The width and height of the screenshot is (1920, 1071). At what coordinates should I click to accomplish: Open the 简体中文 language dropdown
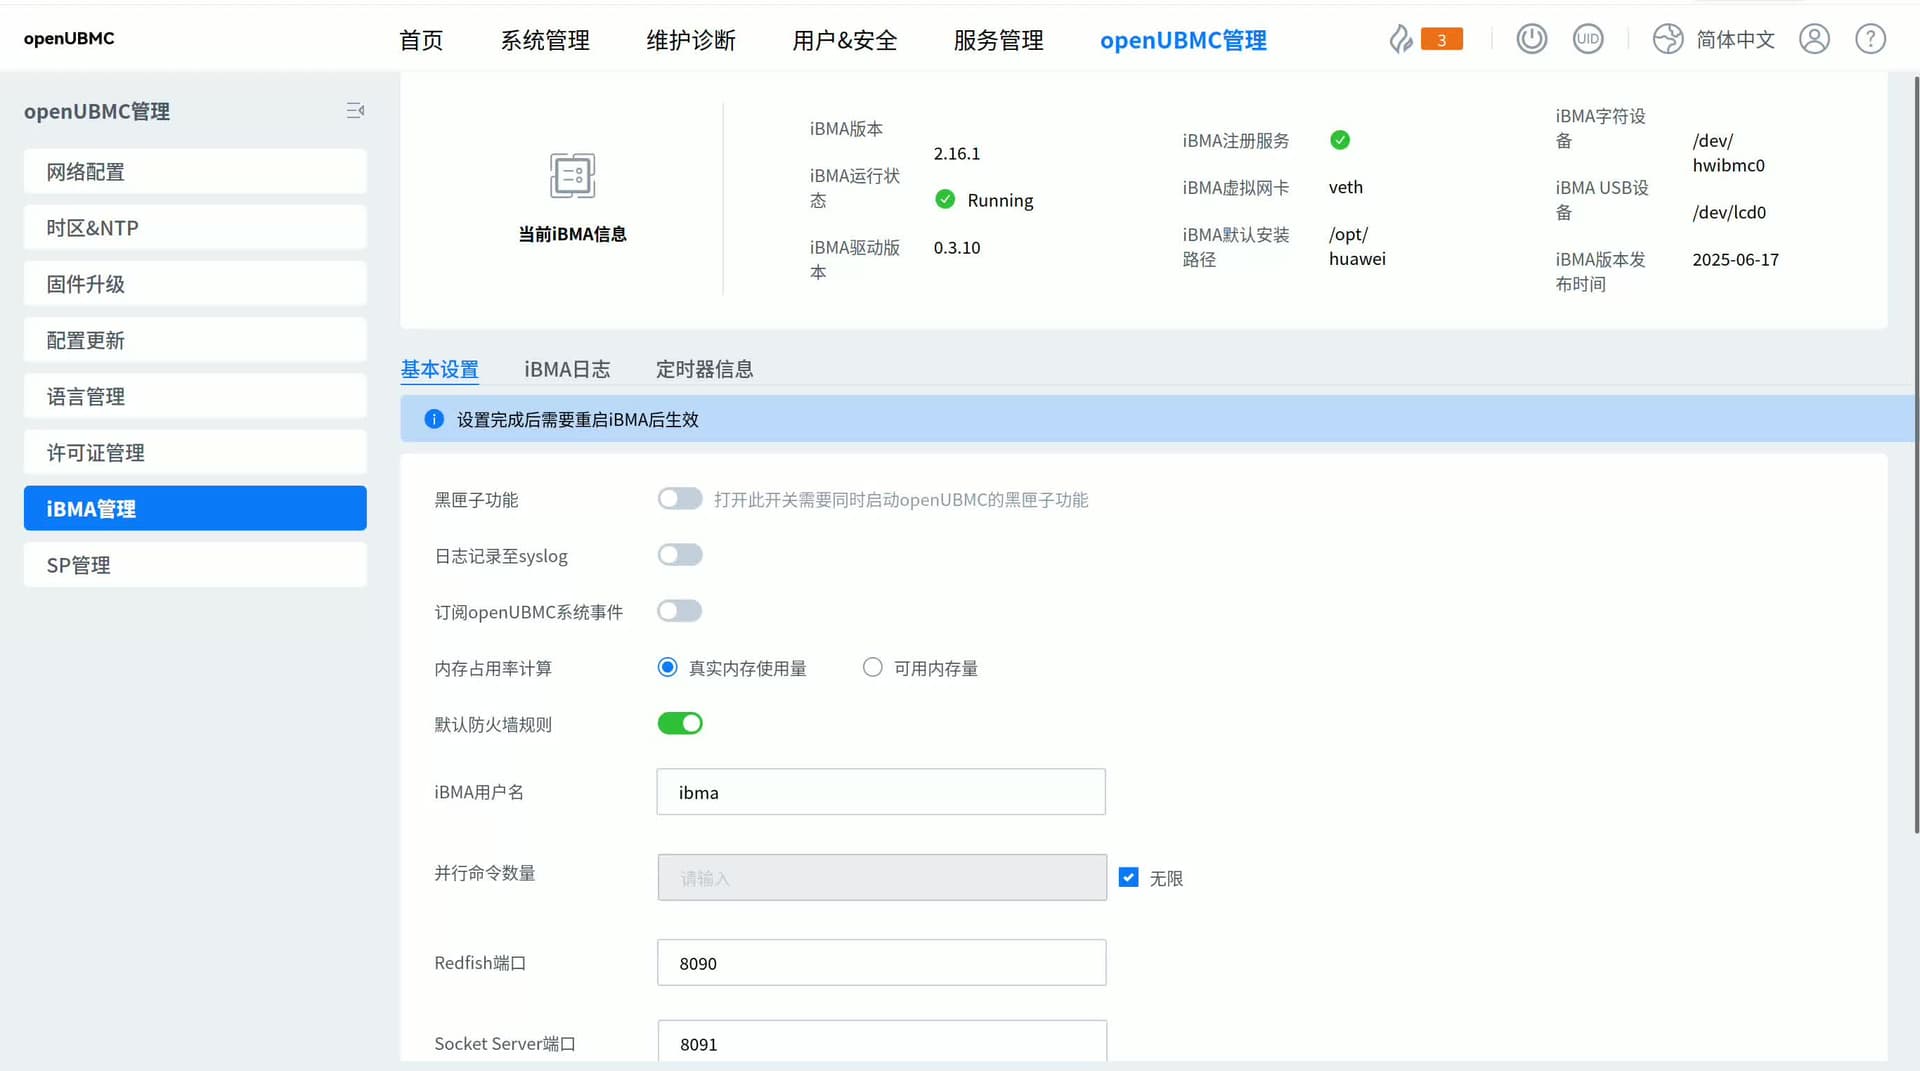(x=1735, y=39)
